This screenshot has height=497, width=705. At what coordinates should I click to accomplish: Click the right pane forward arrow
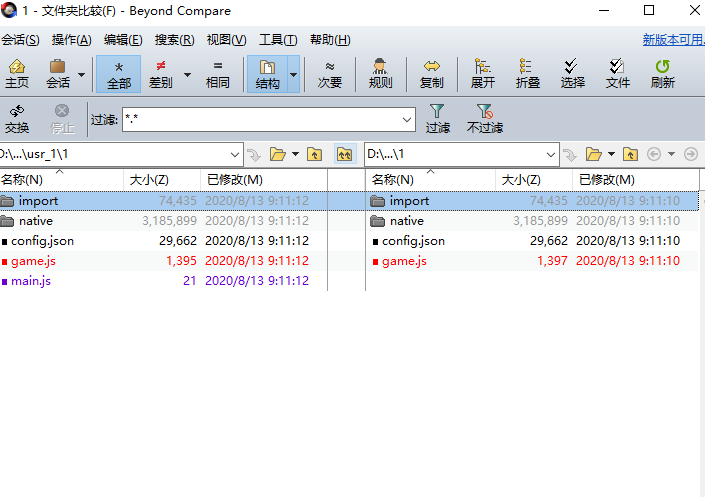click(x=691, y=154)
